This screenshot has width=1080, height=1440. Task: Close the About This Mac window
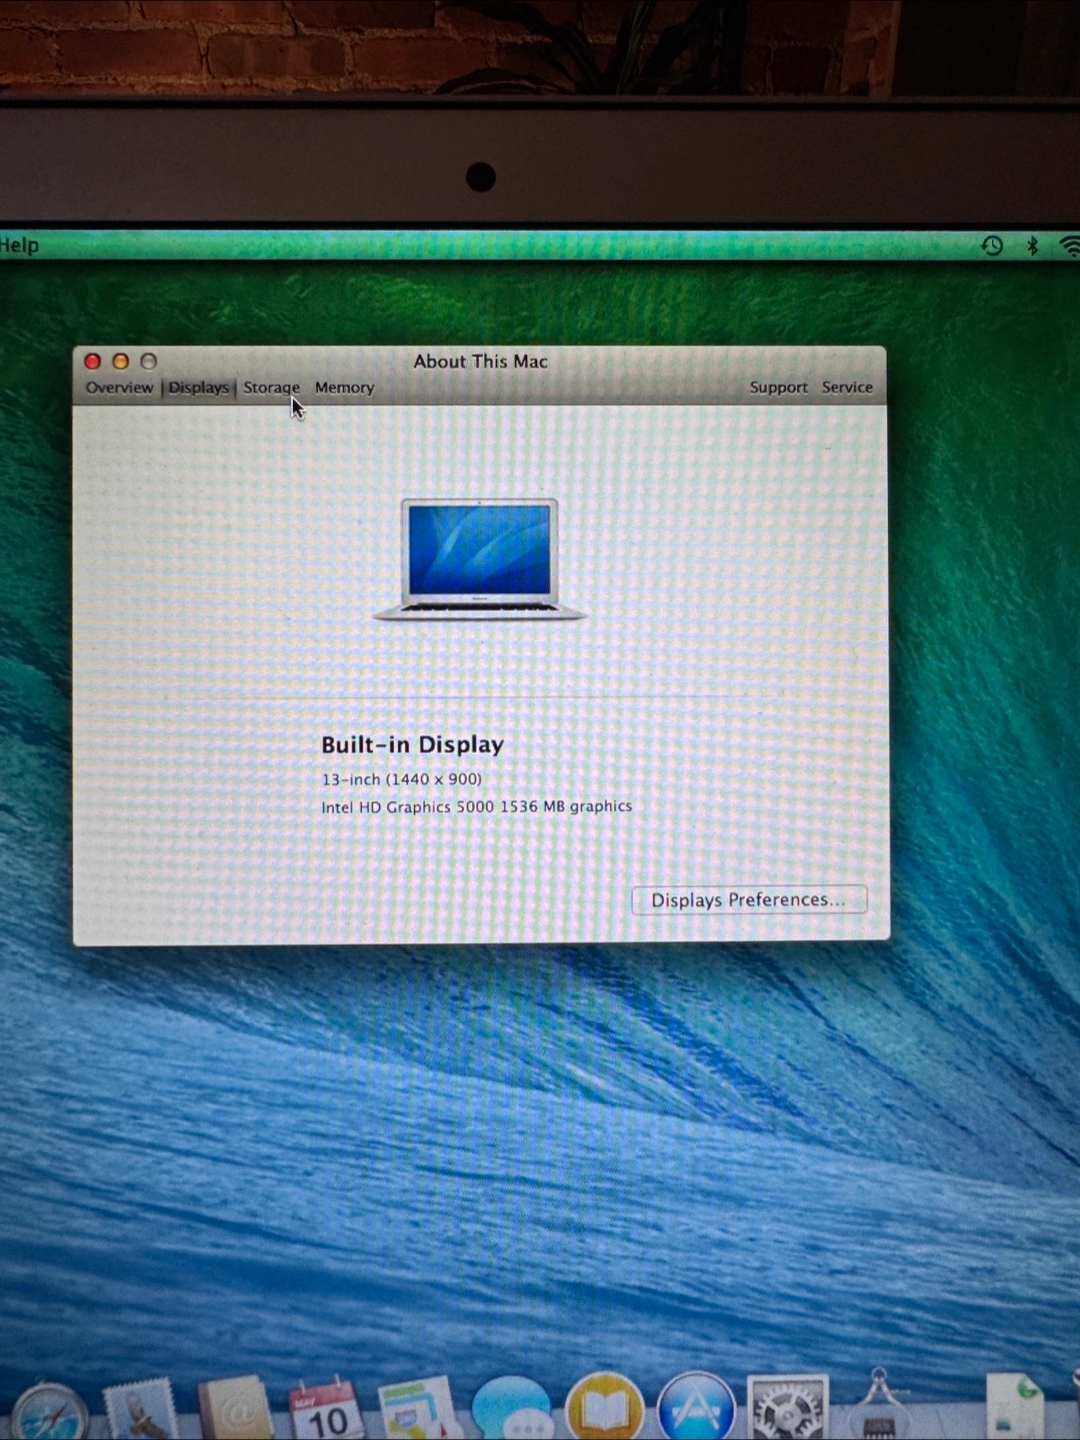pos(93,361)
